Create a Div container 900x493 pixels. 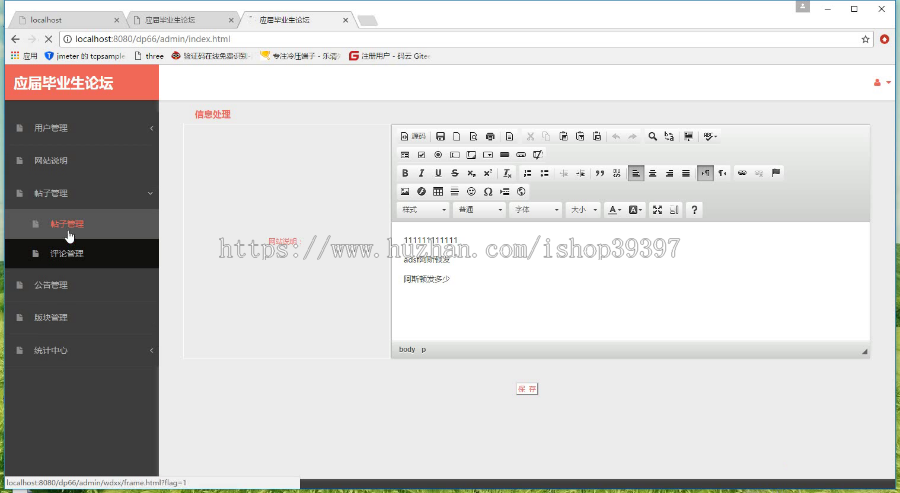(x=616, y=173)
